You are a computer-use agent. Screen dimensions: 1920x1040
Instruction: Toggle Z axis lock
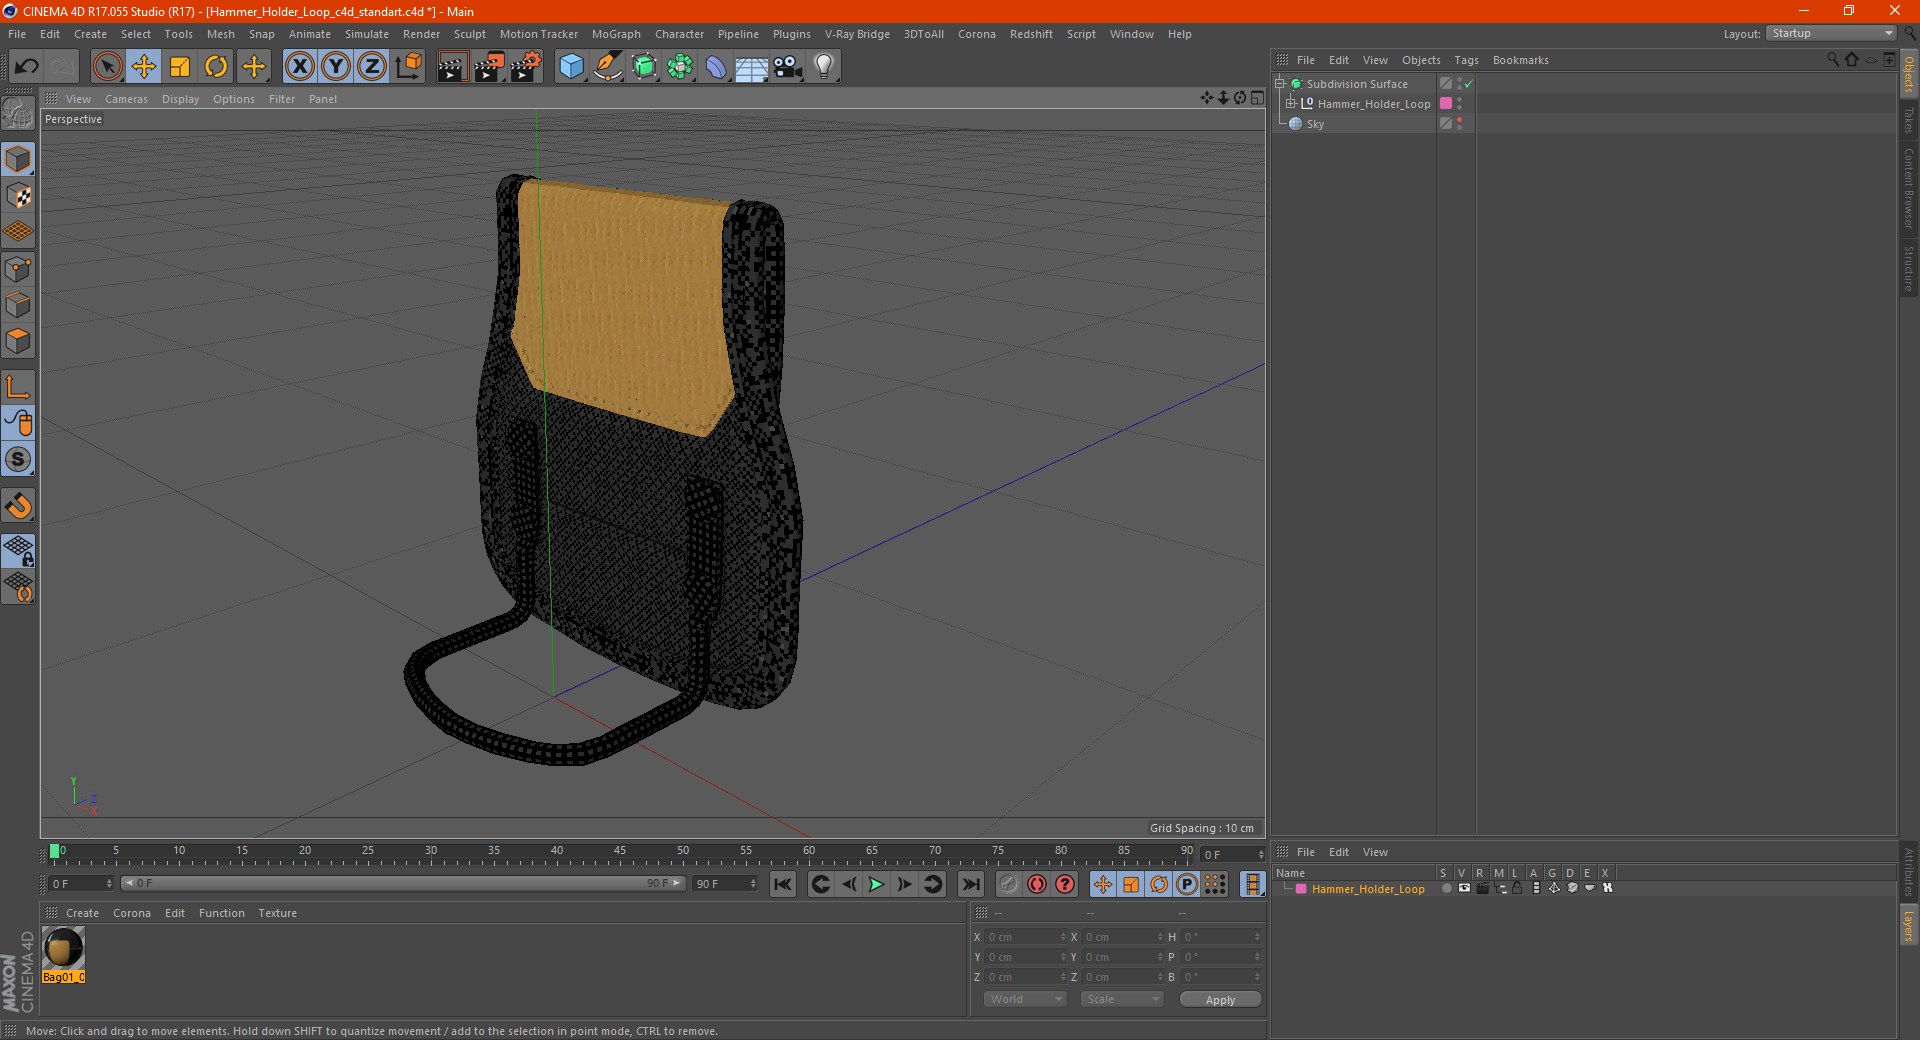point(372,67)
